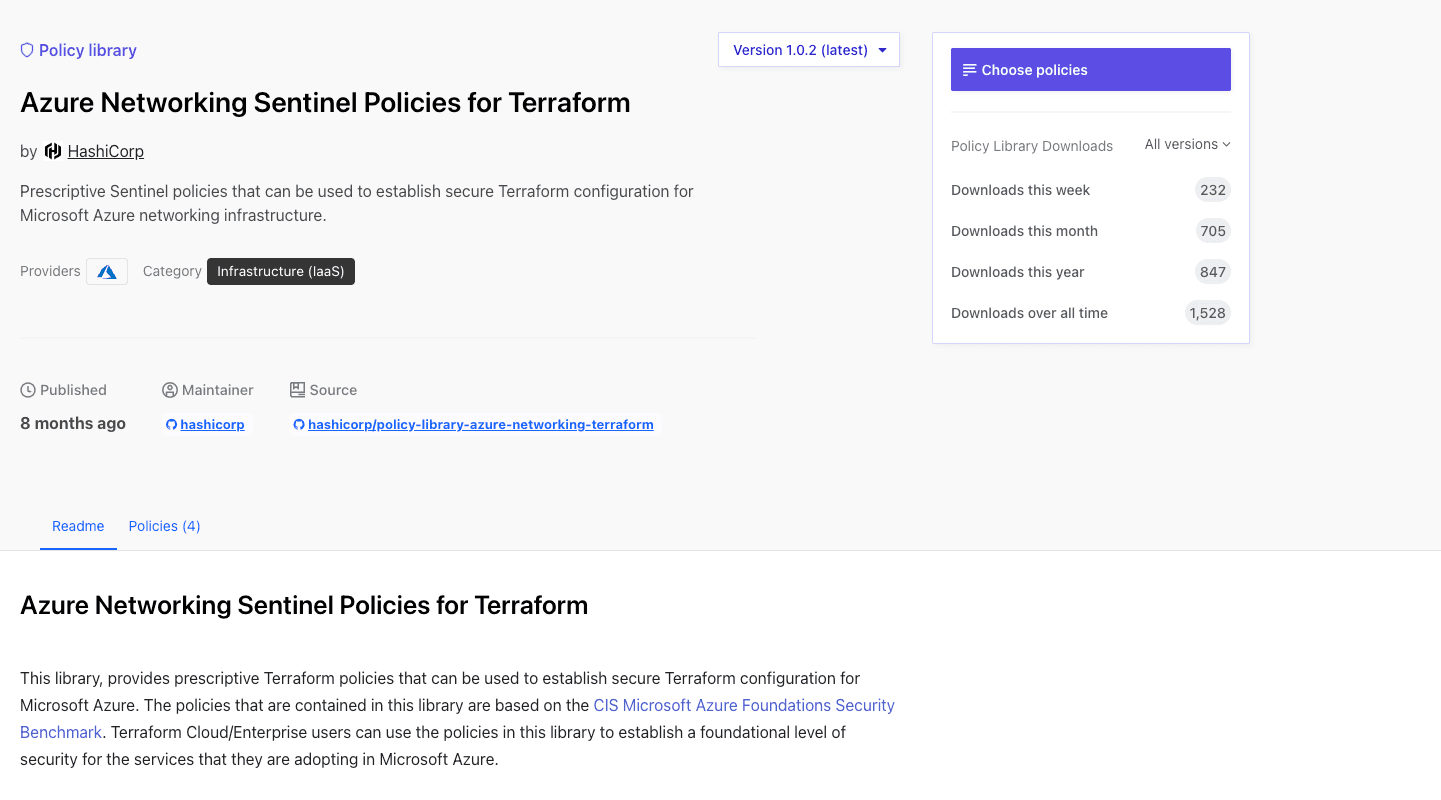Follow the HashiCorp author link
1441x800 pixels.
pos(106,152)
